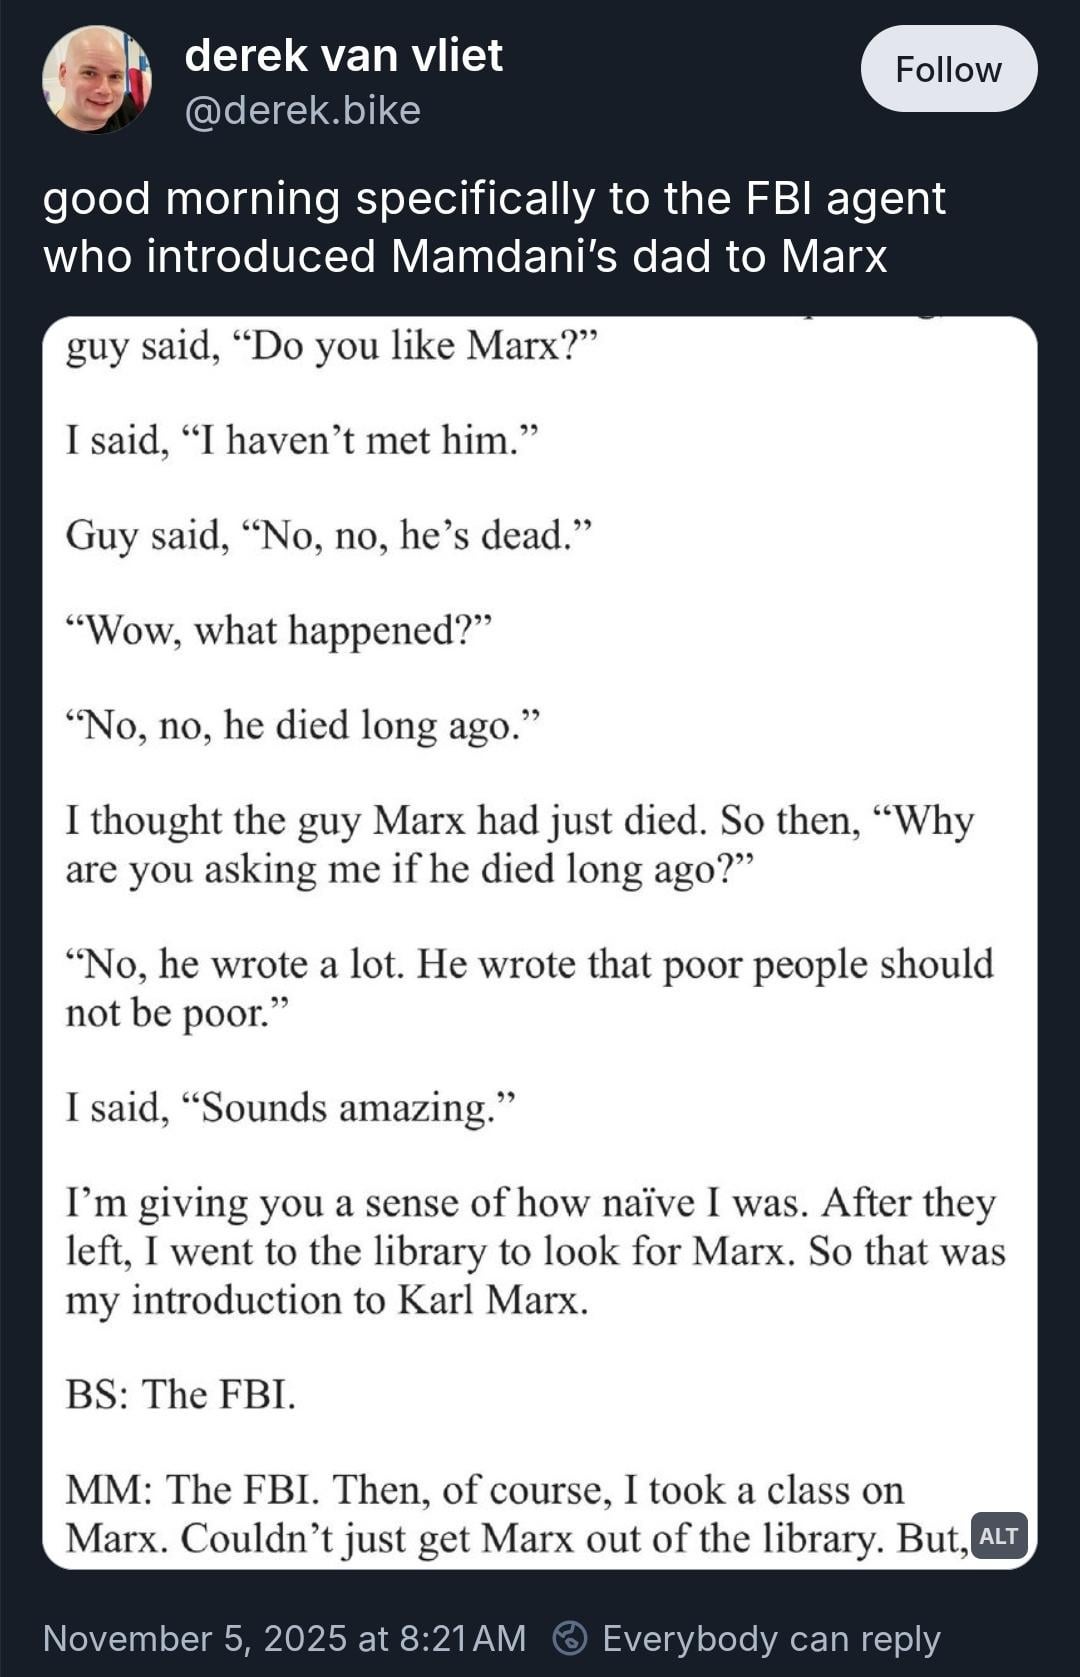
Task: Click the Follow button
Action: pos(948,69)
